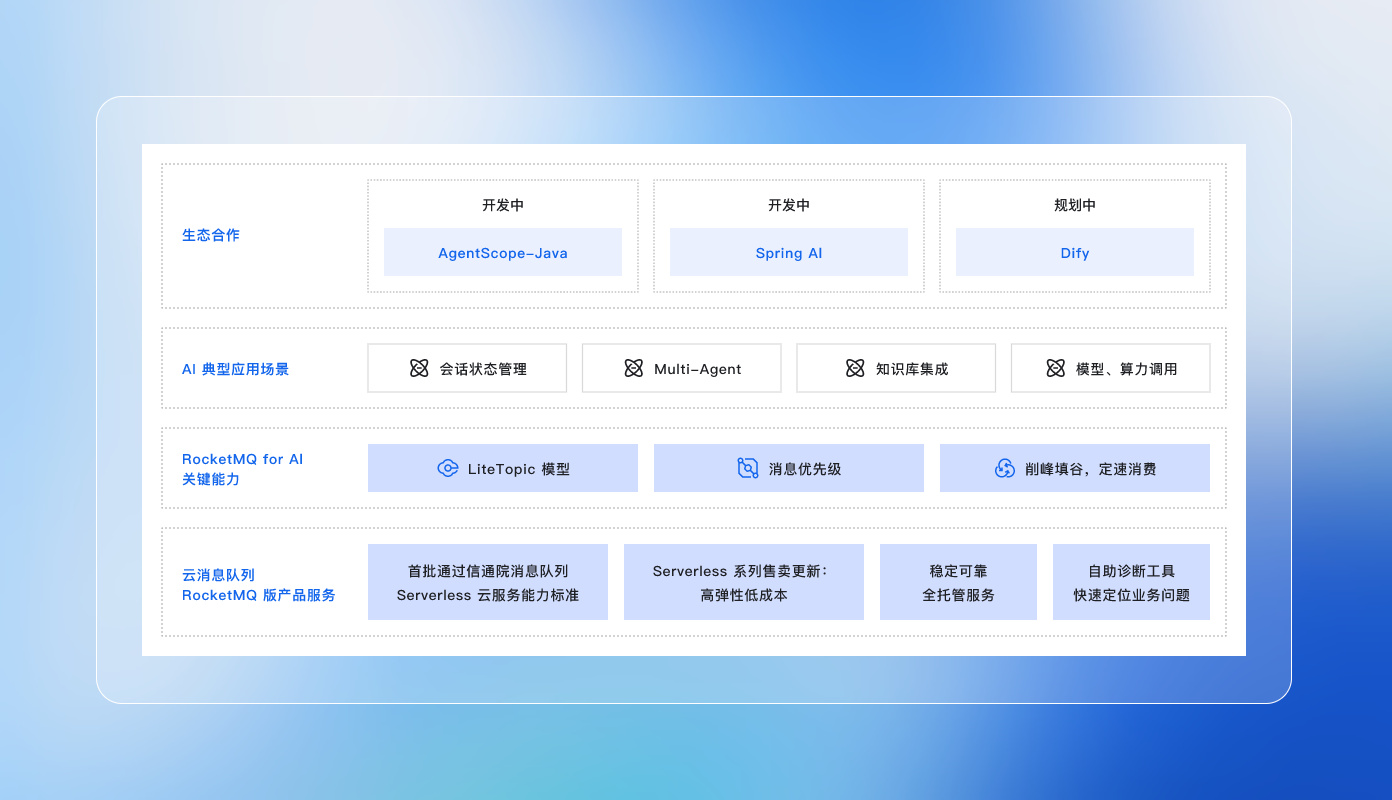The height and width of the screenshot is (800, 1392).
Task: Click the LiteTopic 模型 text
Action: pos(519,469)
